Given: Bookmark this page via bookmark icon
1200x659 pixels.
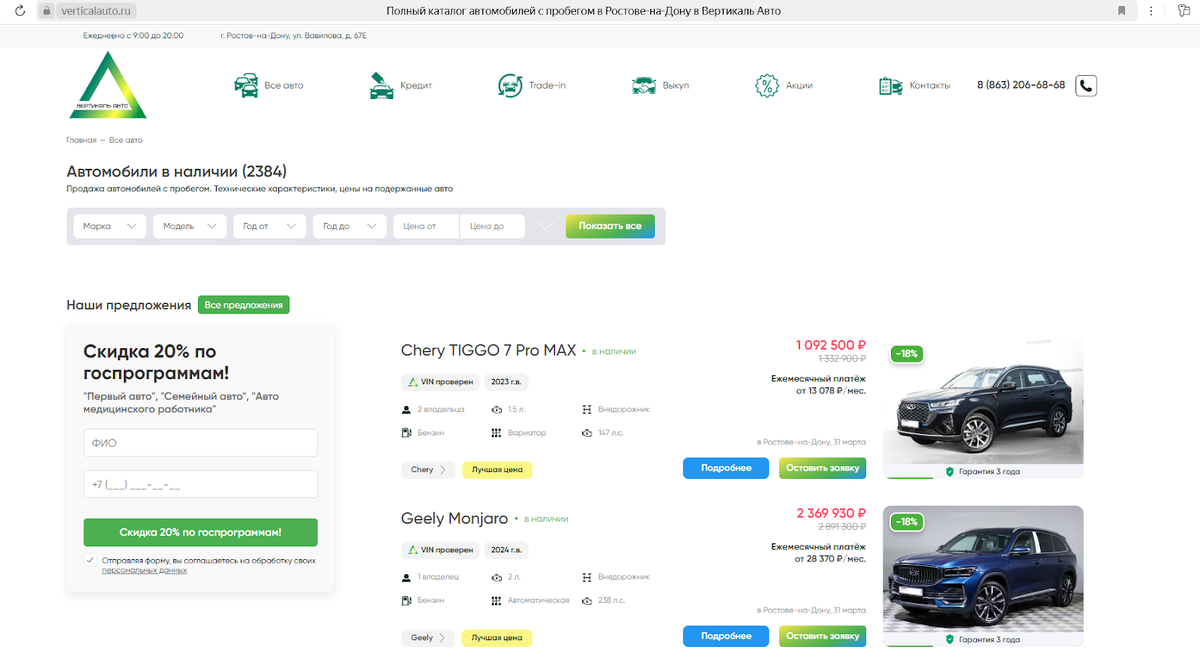Looking at the screenshot, I should click(x=1121, y=11).
